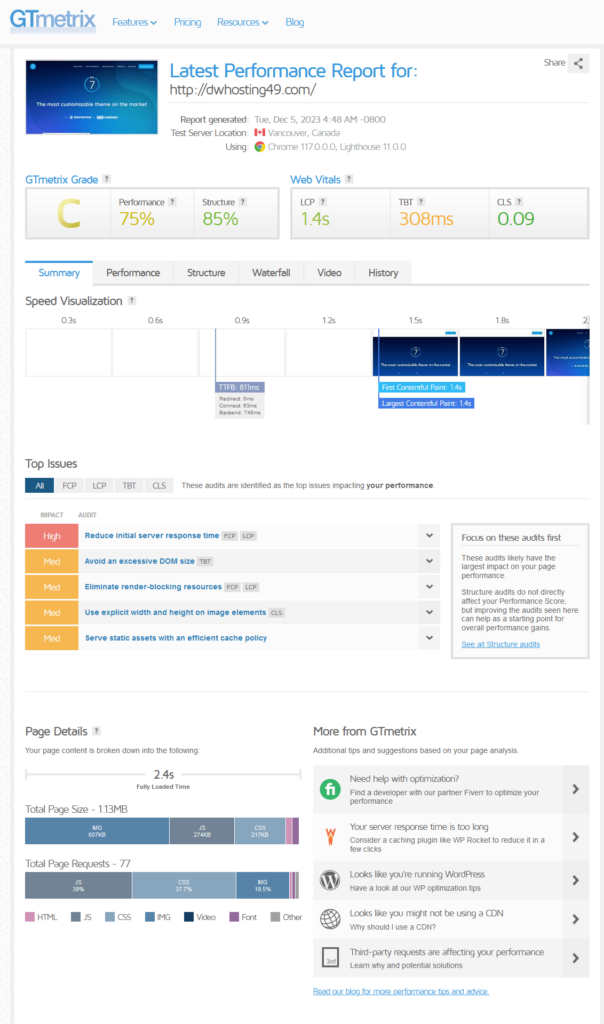Open the Waterfall tab
Screen dimensions: 604x1024
point(271,273)
